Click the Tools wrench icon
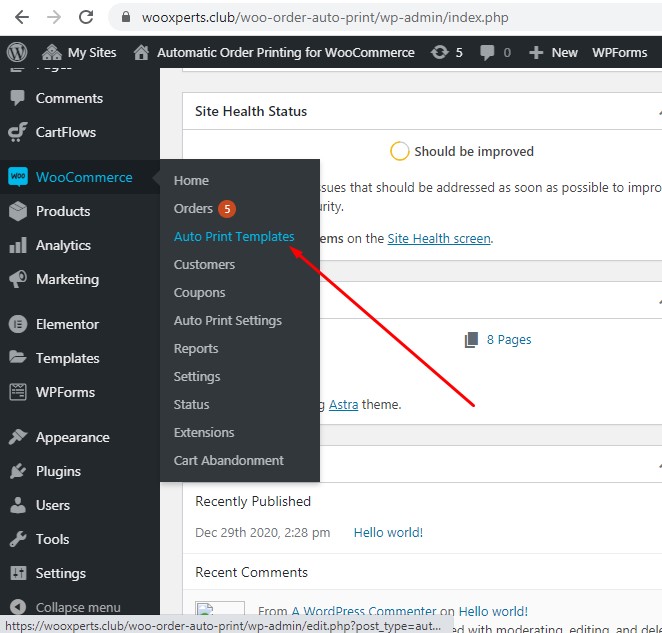Screen dimensions: 662x633 click(18, 539)
